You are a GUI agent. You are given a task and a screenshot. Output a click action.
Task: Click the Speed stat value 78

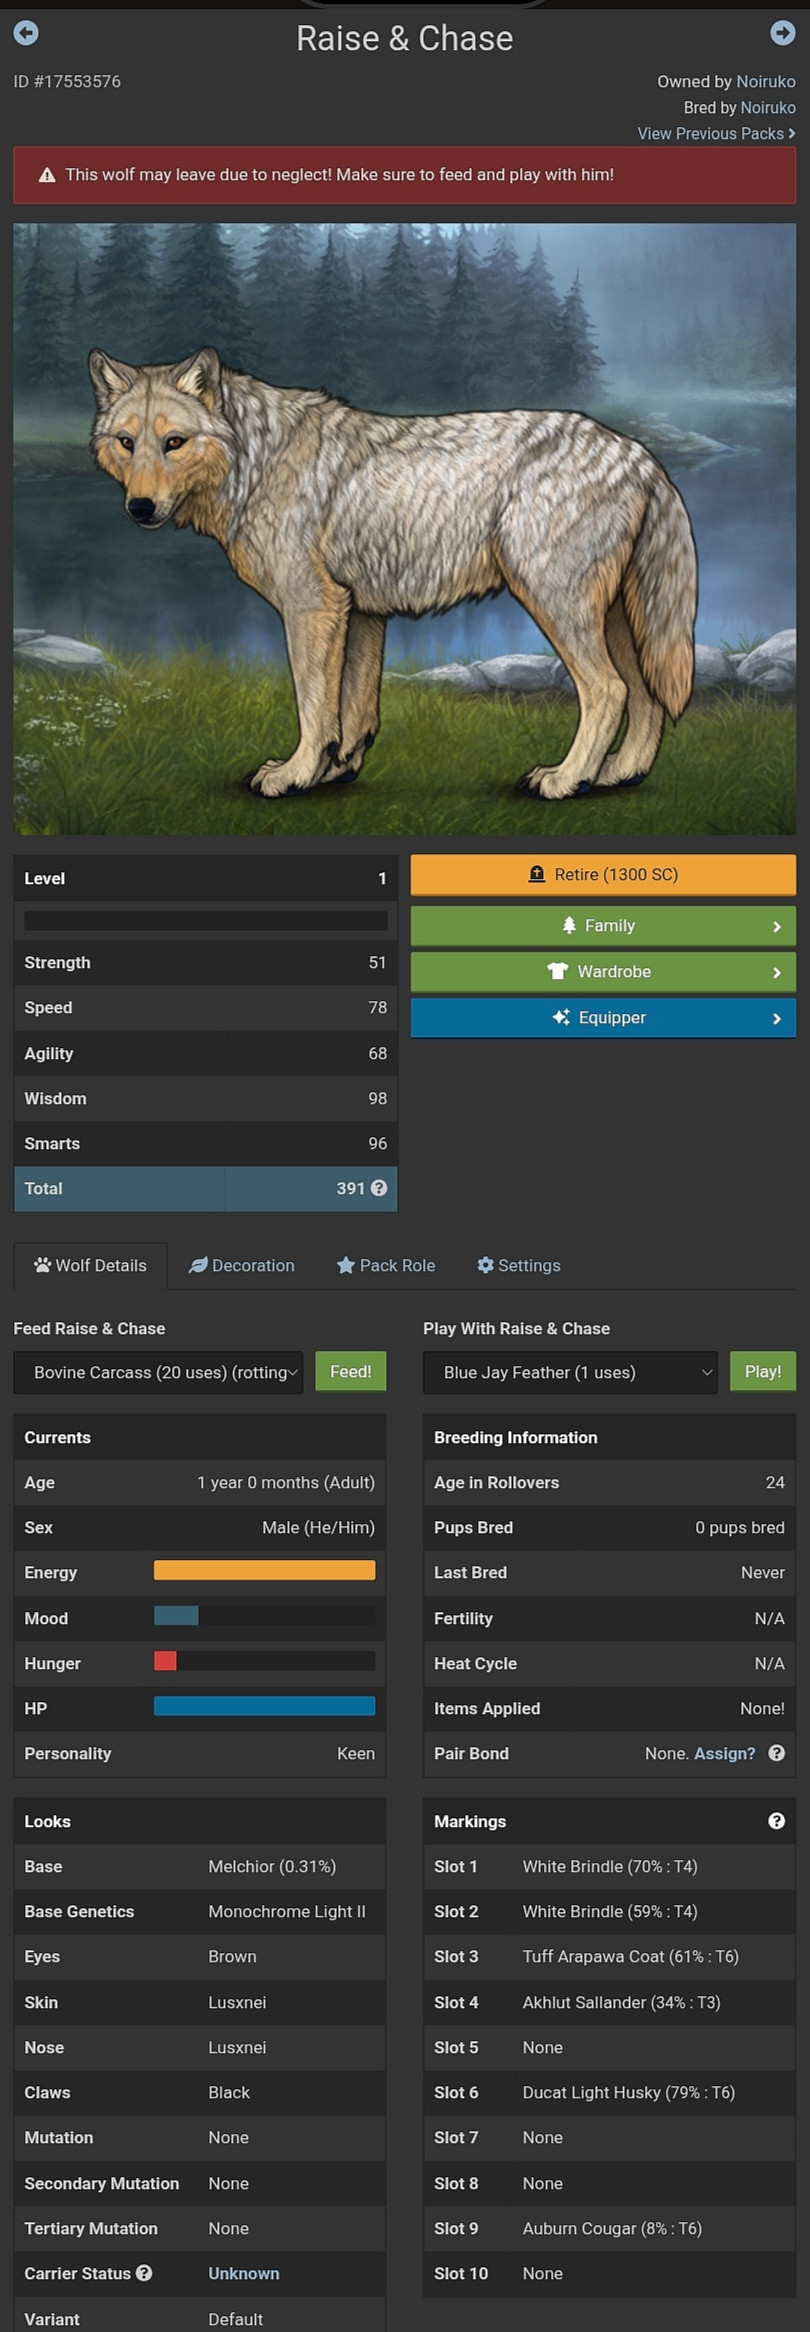pyautogui.click(x=377, y=1007)
